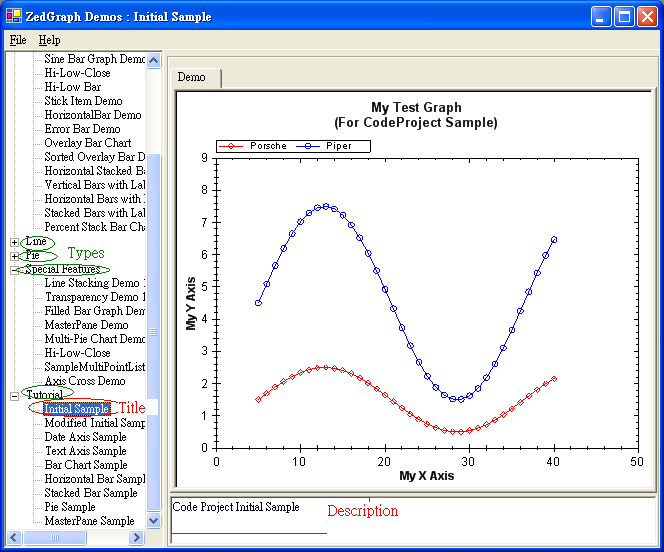The height and width of the screenshot is (552, 664).
Task: Select Stacked Bars with Labels item
Action: point(94,213)
